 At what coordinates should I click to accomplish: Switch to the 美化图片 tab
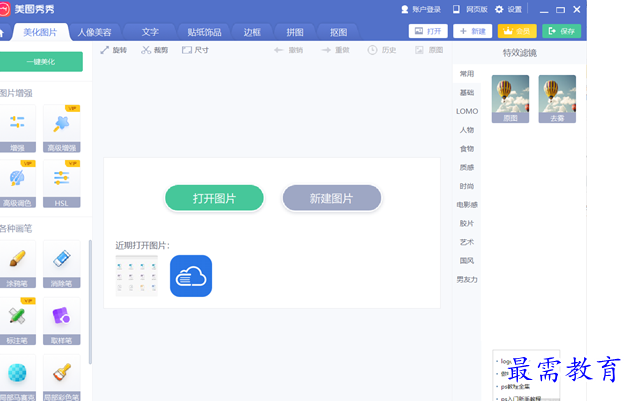[40, 32]
